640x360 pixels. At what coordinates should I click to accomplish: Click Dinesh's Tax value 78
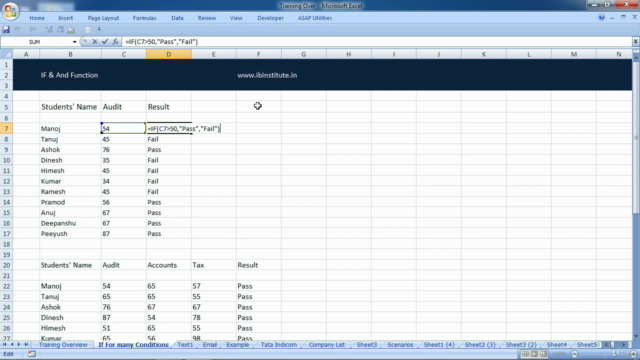(x=213, y=318)
